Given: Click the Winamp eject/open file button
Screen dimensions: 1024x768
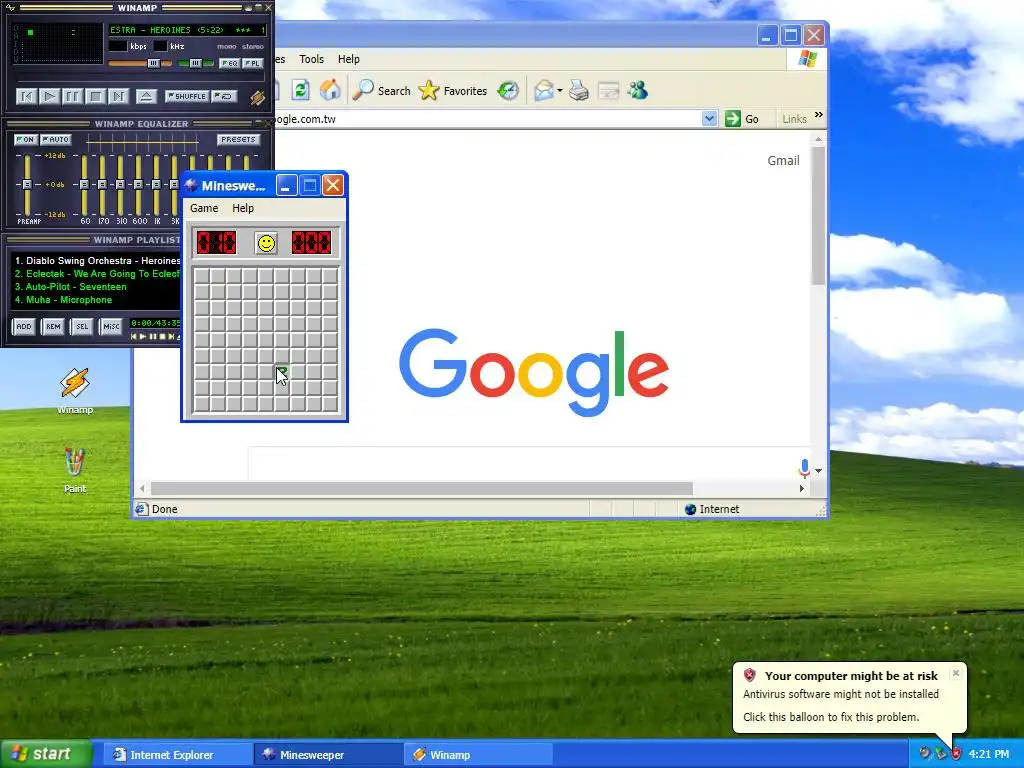Looking at the screenshot, I should [146, 97].
